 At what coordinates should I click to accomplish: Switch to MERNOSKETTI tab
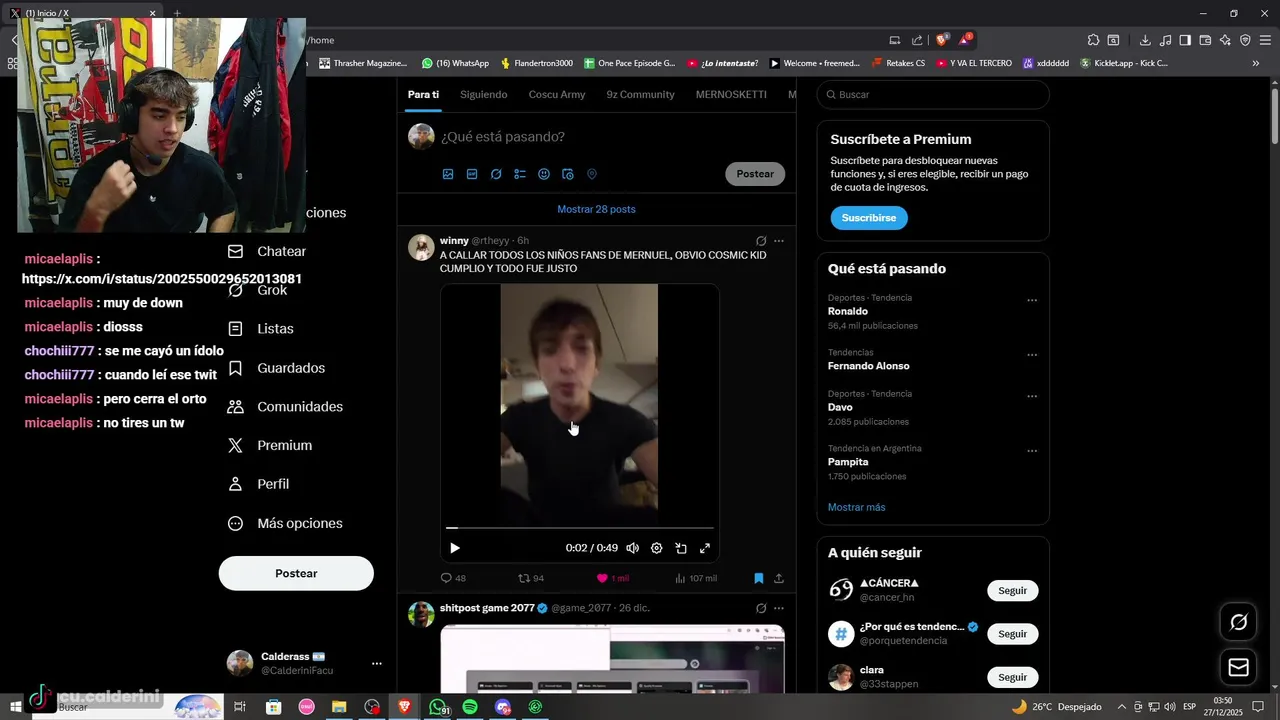pos(731,94)
